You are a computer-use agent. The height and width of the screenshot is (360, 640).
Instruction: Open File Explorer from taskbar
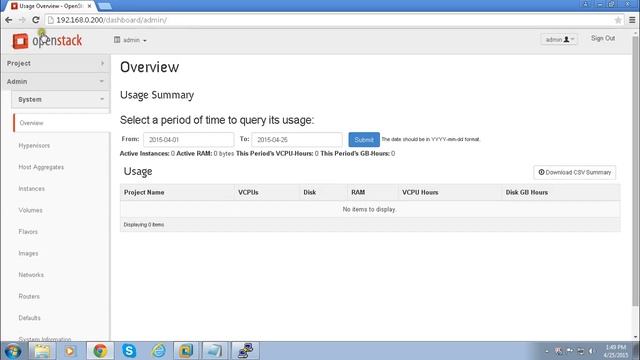42,351
